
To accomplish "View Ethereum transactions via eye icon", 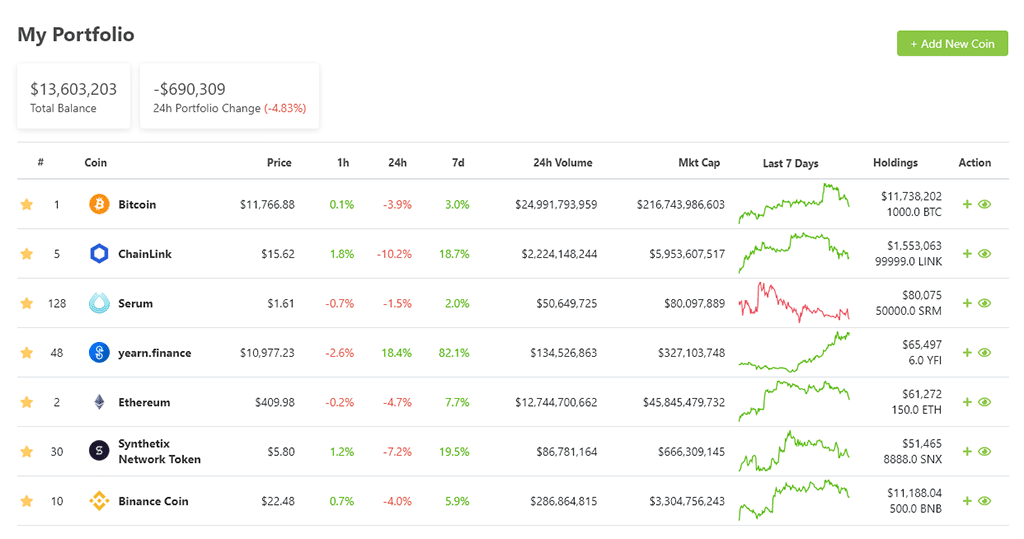I will pyautogui.click(x=985, y=402).
